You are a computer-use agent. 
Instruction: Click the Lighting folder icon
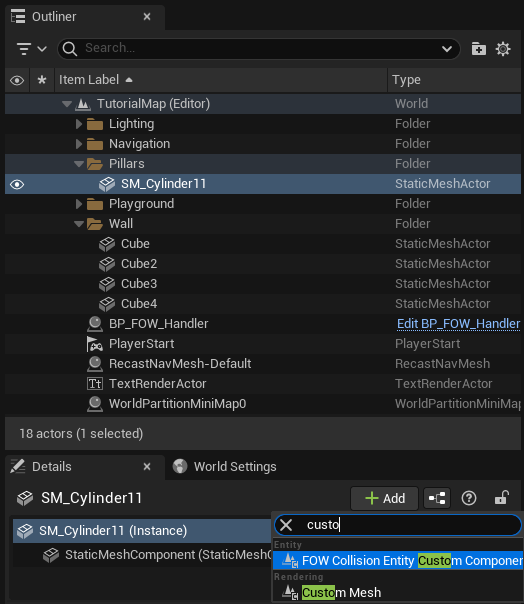(95, 124)
